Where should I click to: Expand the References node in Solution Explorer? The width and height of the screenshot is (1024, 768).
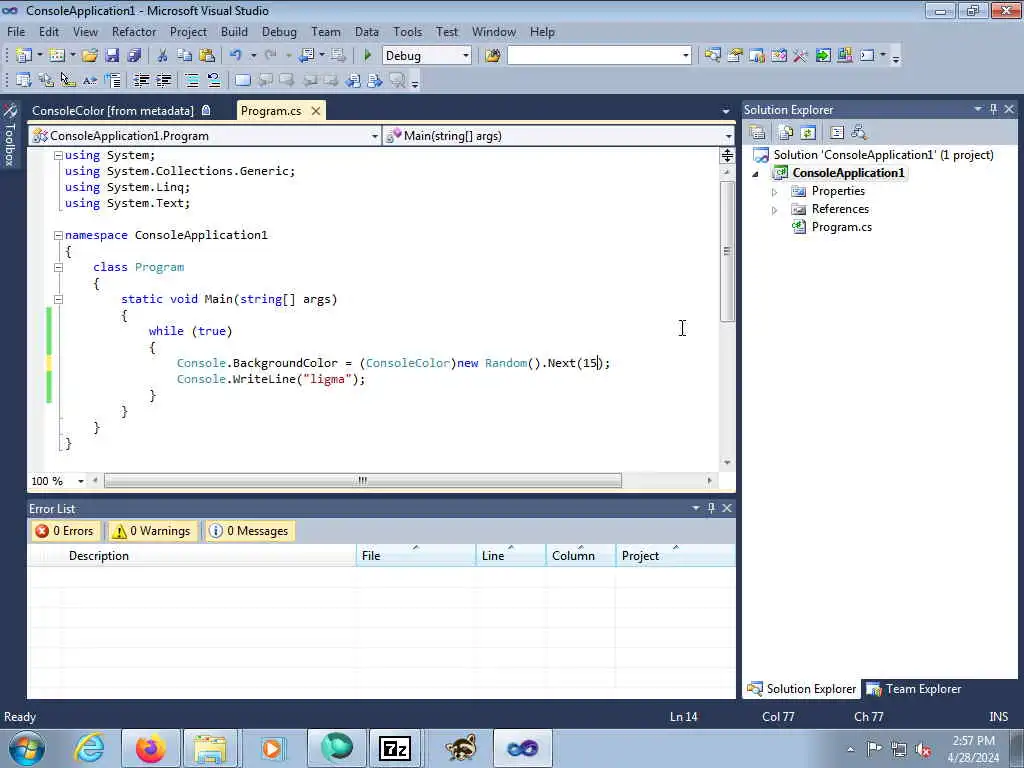click(775, 210)
